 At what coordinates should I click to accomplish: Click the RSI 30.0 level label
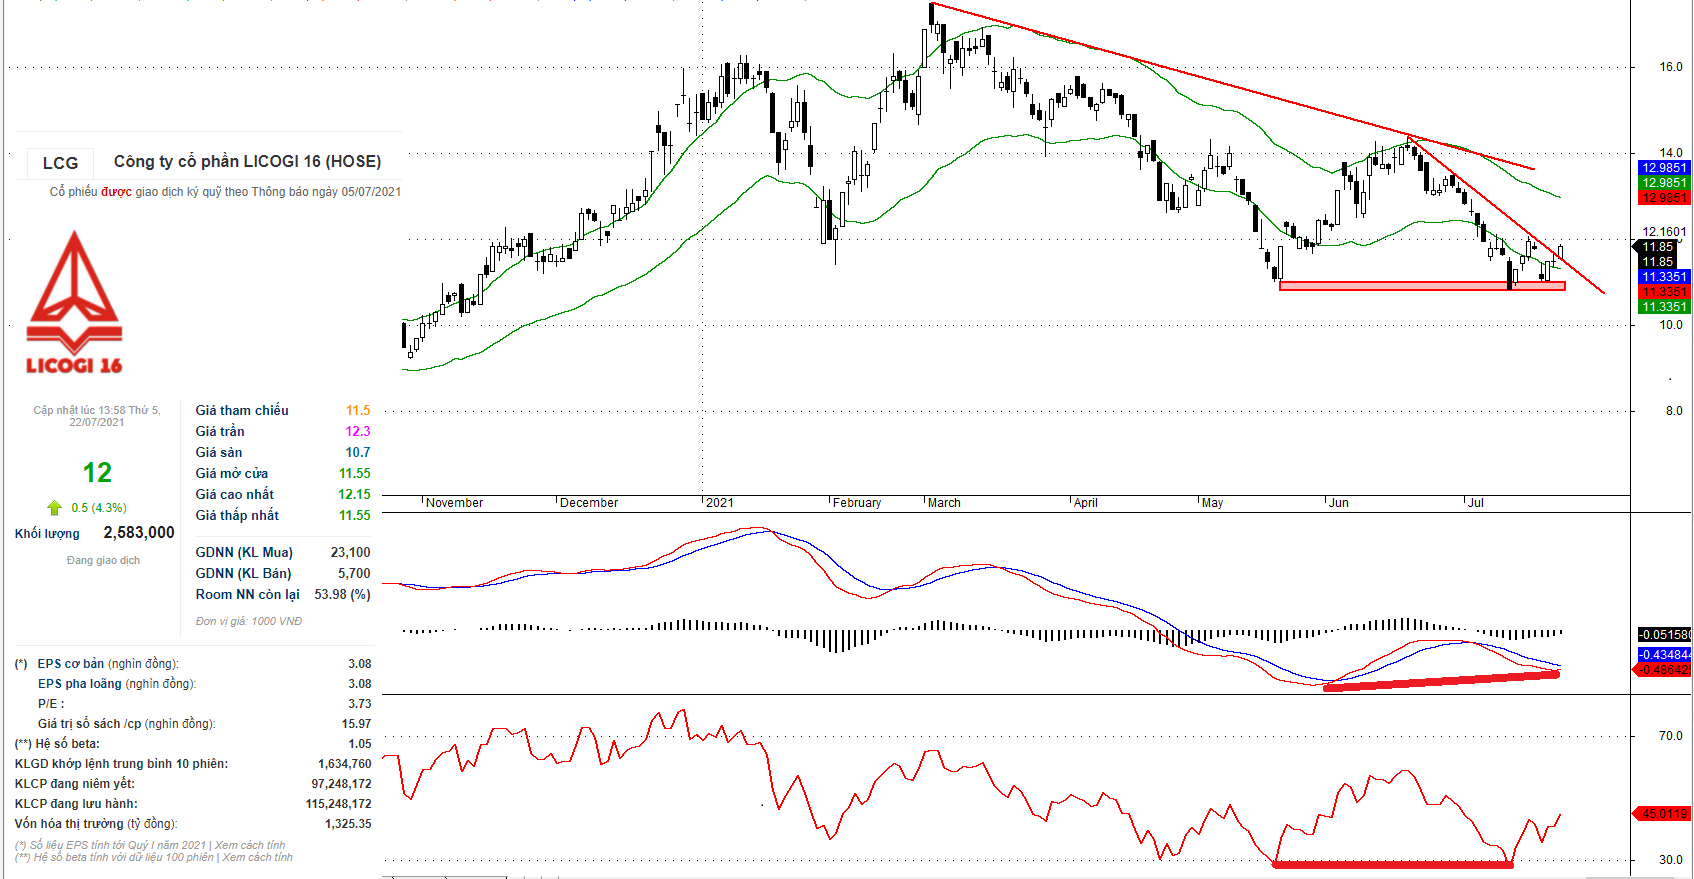point(1671,860)
